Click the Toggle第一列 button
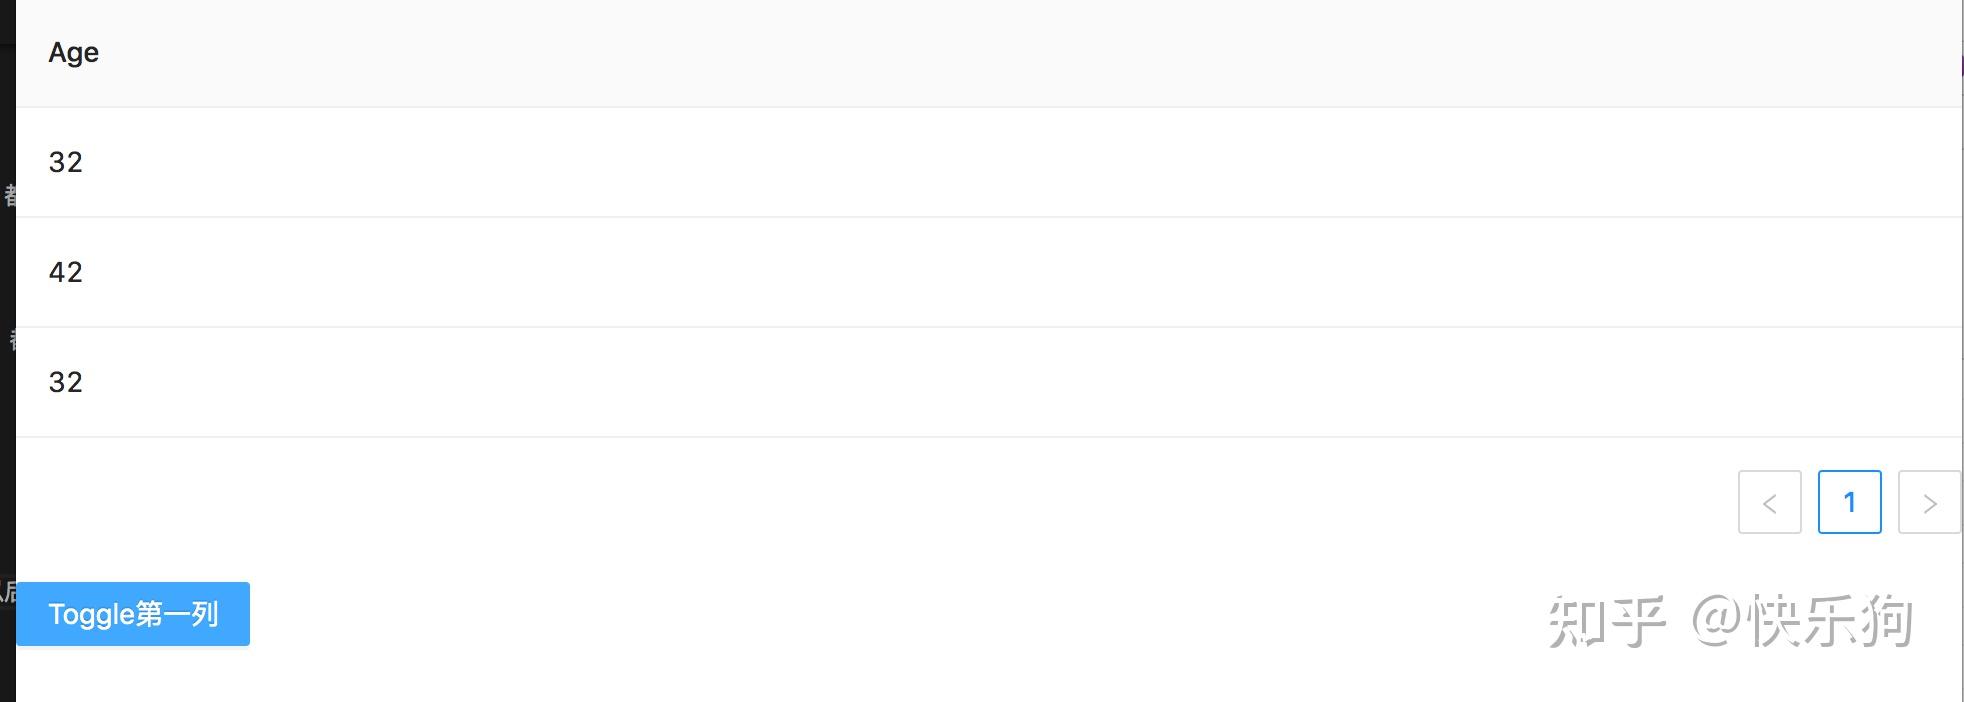The width and height of the screenshot is (1964, 702). point(133,614)
